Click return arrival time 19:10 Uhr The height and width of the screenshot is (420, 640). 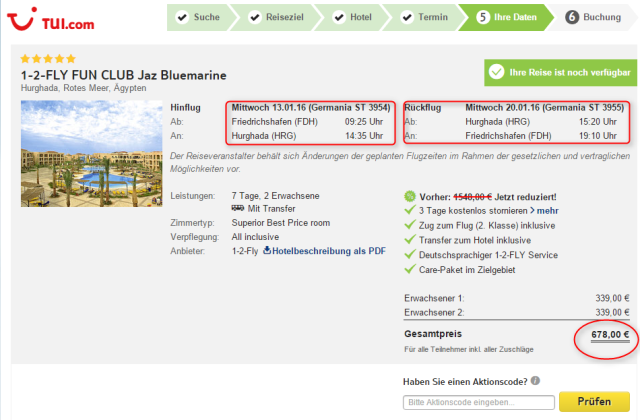(598, 136)
